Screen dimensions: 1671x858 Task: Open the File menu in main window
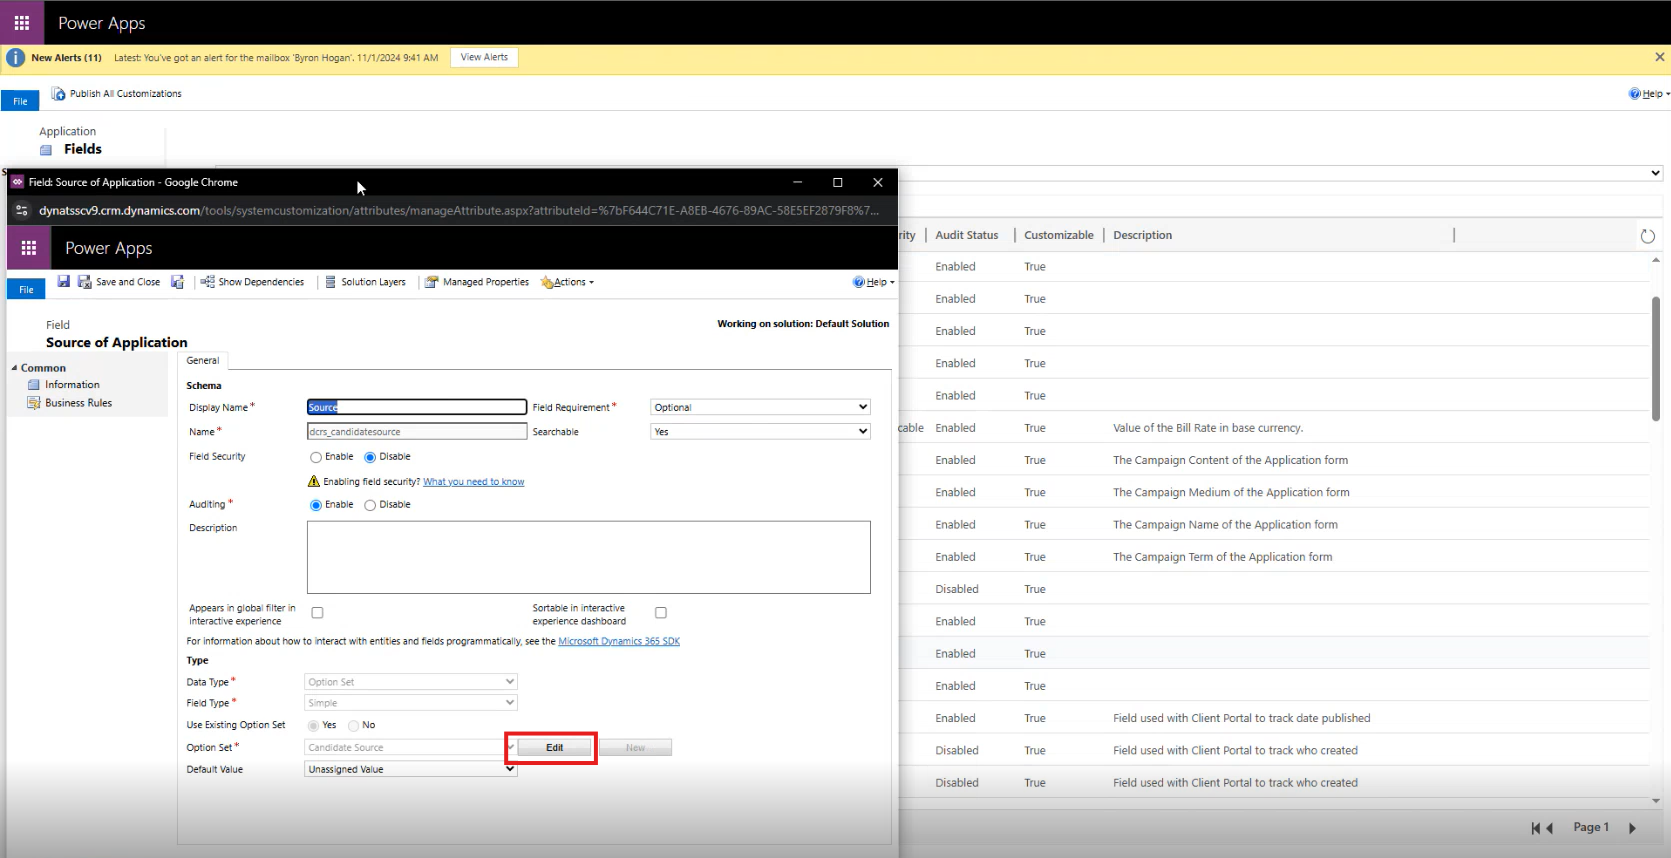[x=20, y=101]
